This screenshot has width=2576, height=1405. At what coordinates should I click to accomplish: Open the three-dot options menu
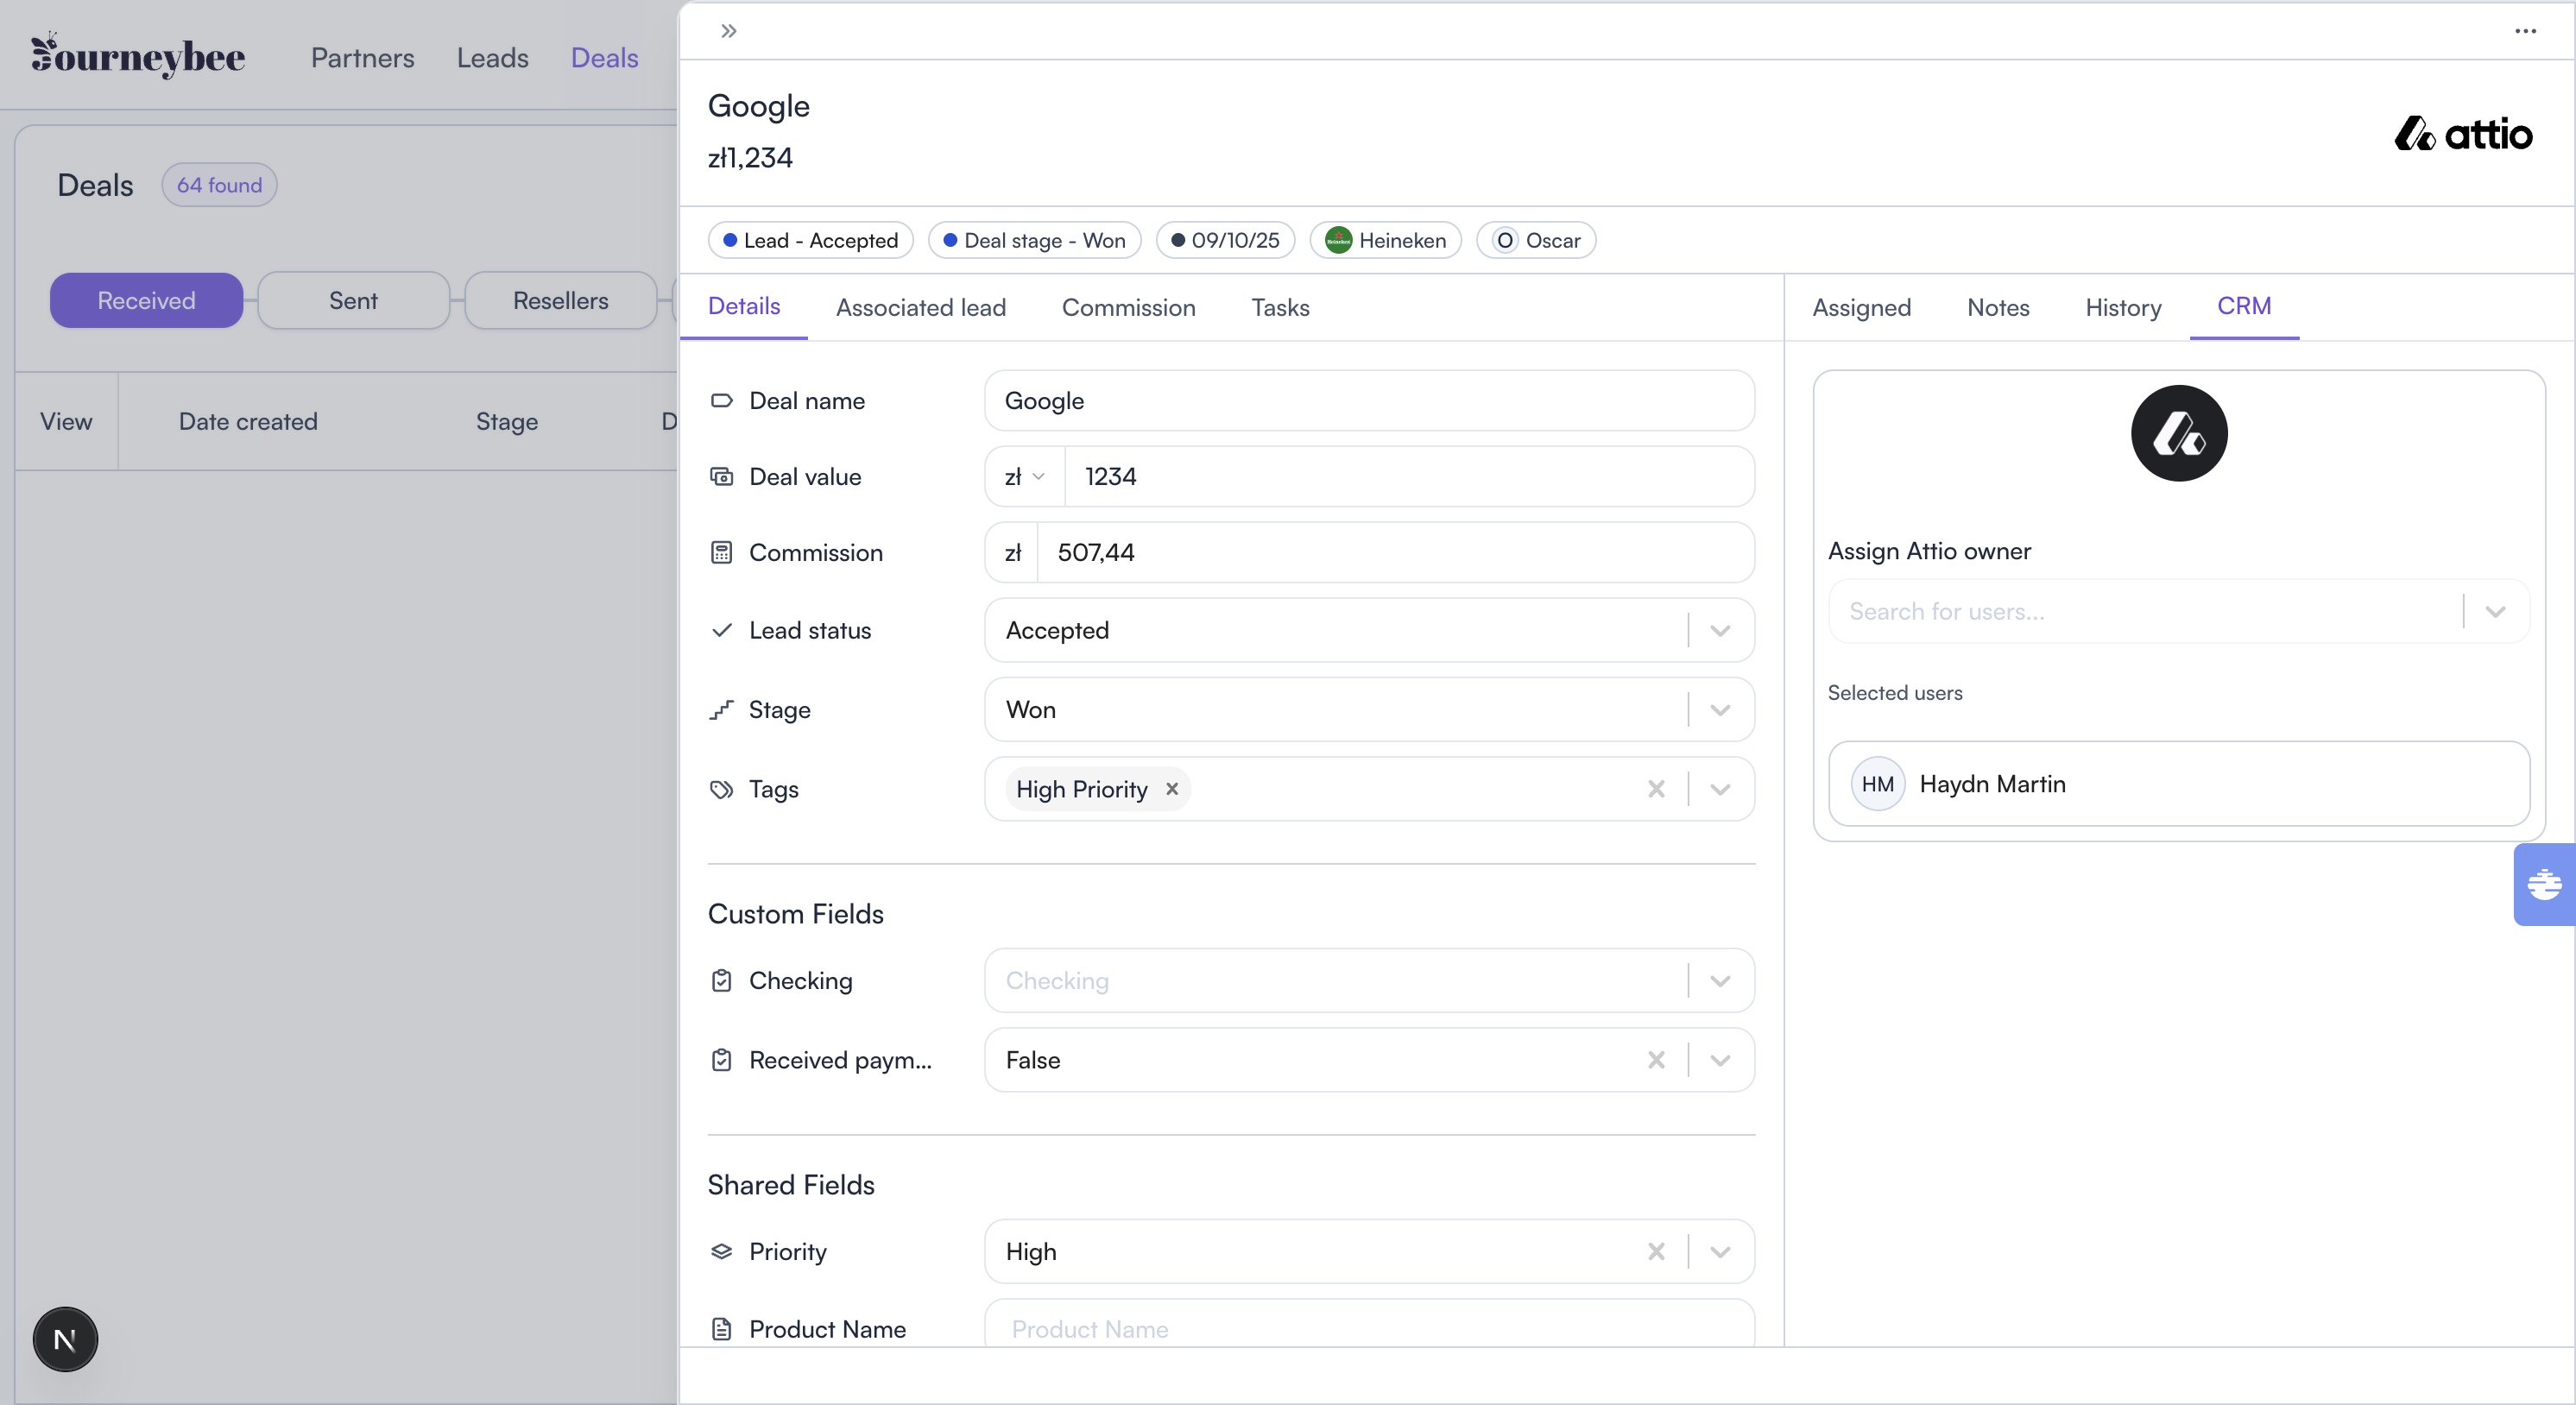(x=2525, y=31)
